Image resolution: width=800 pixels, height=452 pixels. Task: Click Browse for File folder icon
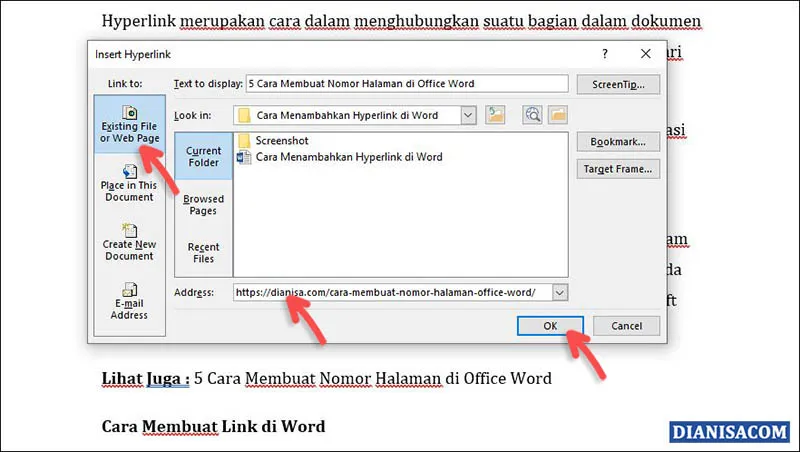[x=558, y=115]
